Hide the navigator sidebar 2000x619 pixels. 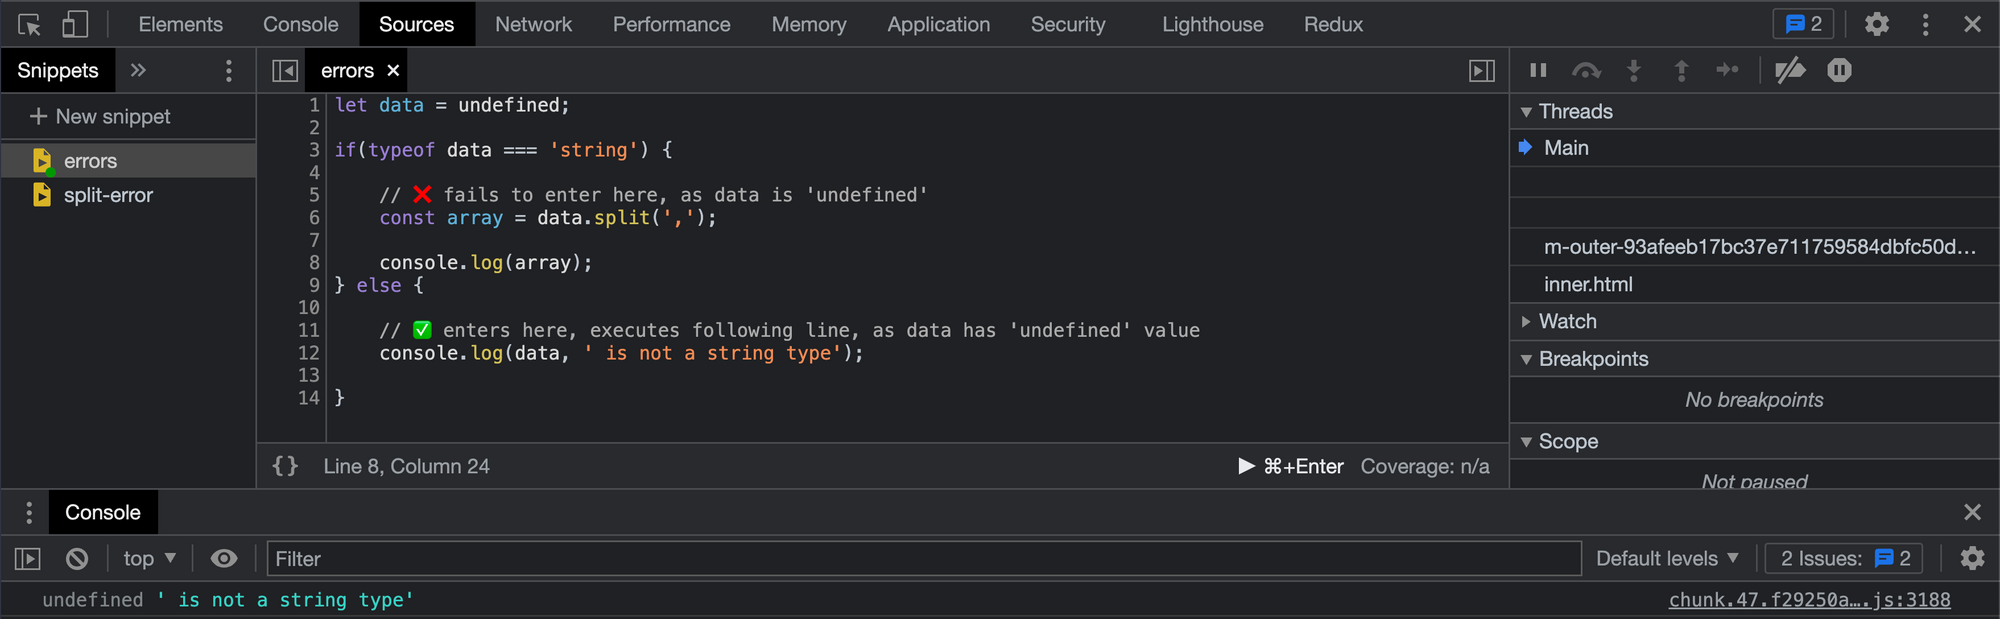(x=285, y=71)
